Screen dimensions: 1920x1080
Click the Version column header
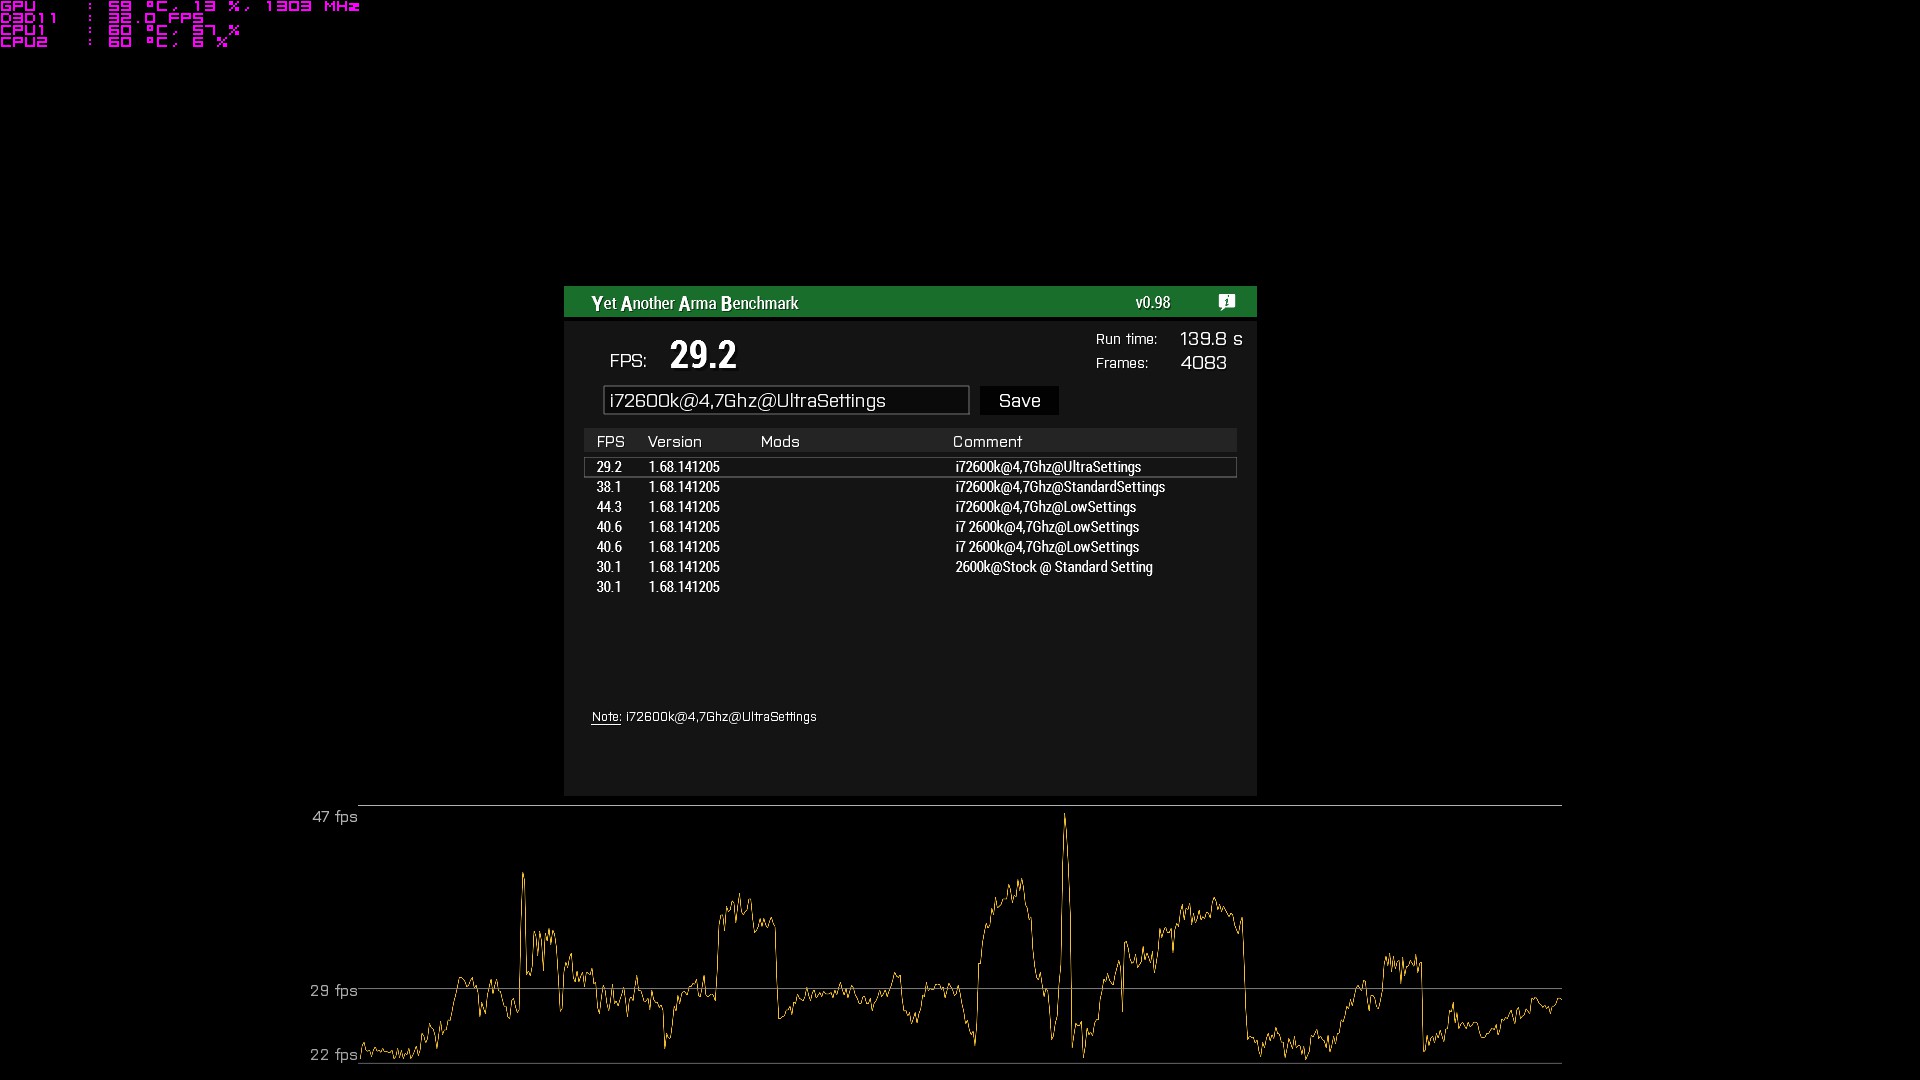pos(674,441)
